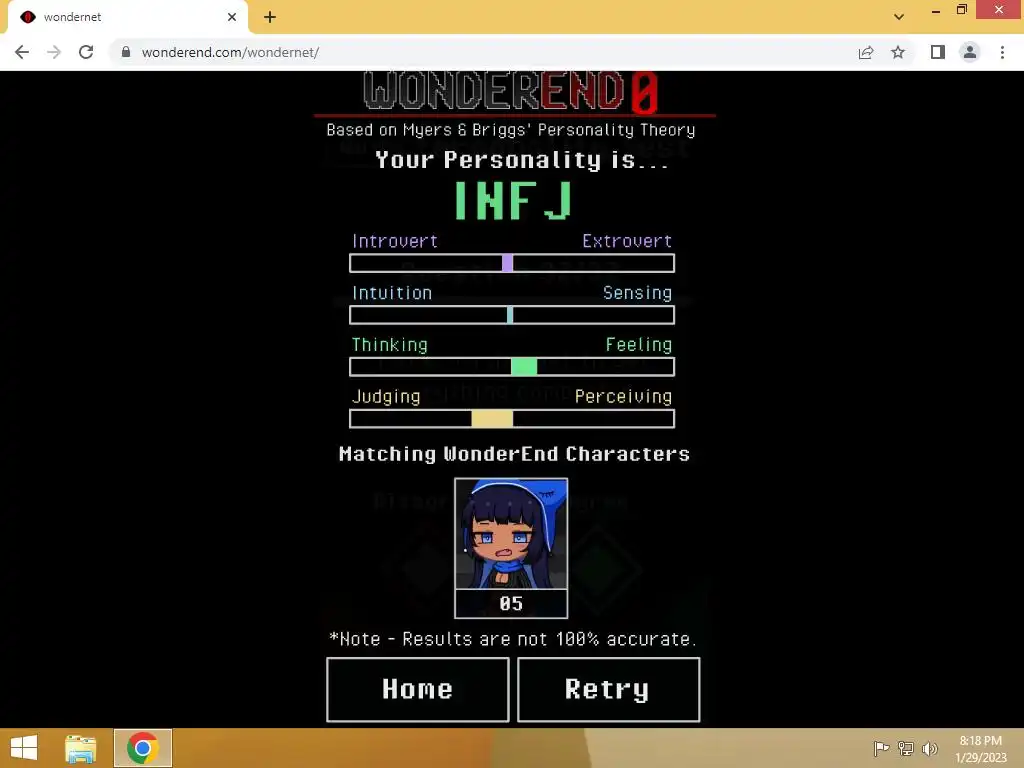Click the 'Sensing' label
1024x768 pixels.
point(637,293)
